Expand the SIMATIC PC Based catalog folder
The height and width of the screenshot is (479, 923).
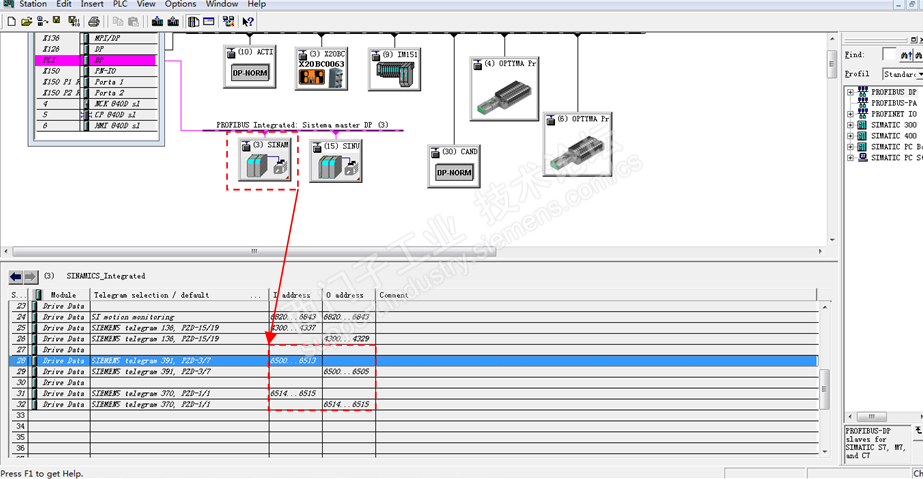(851, 147)
